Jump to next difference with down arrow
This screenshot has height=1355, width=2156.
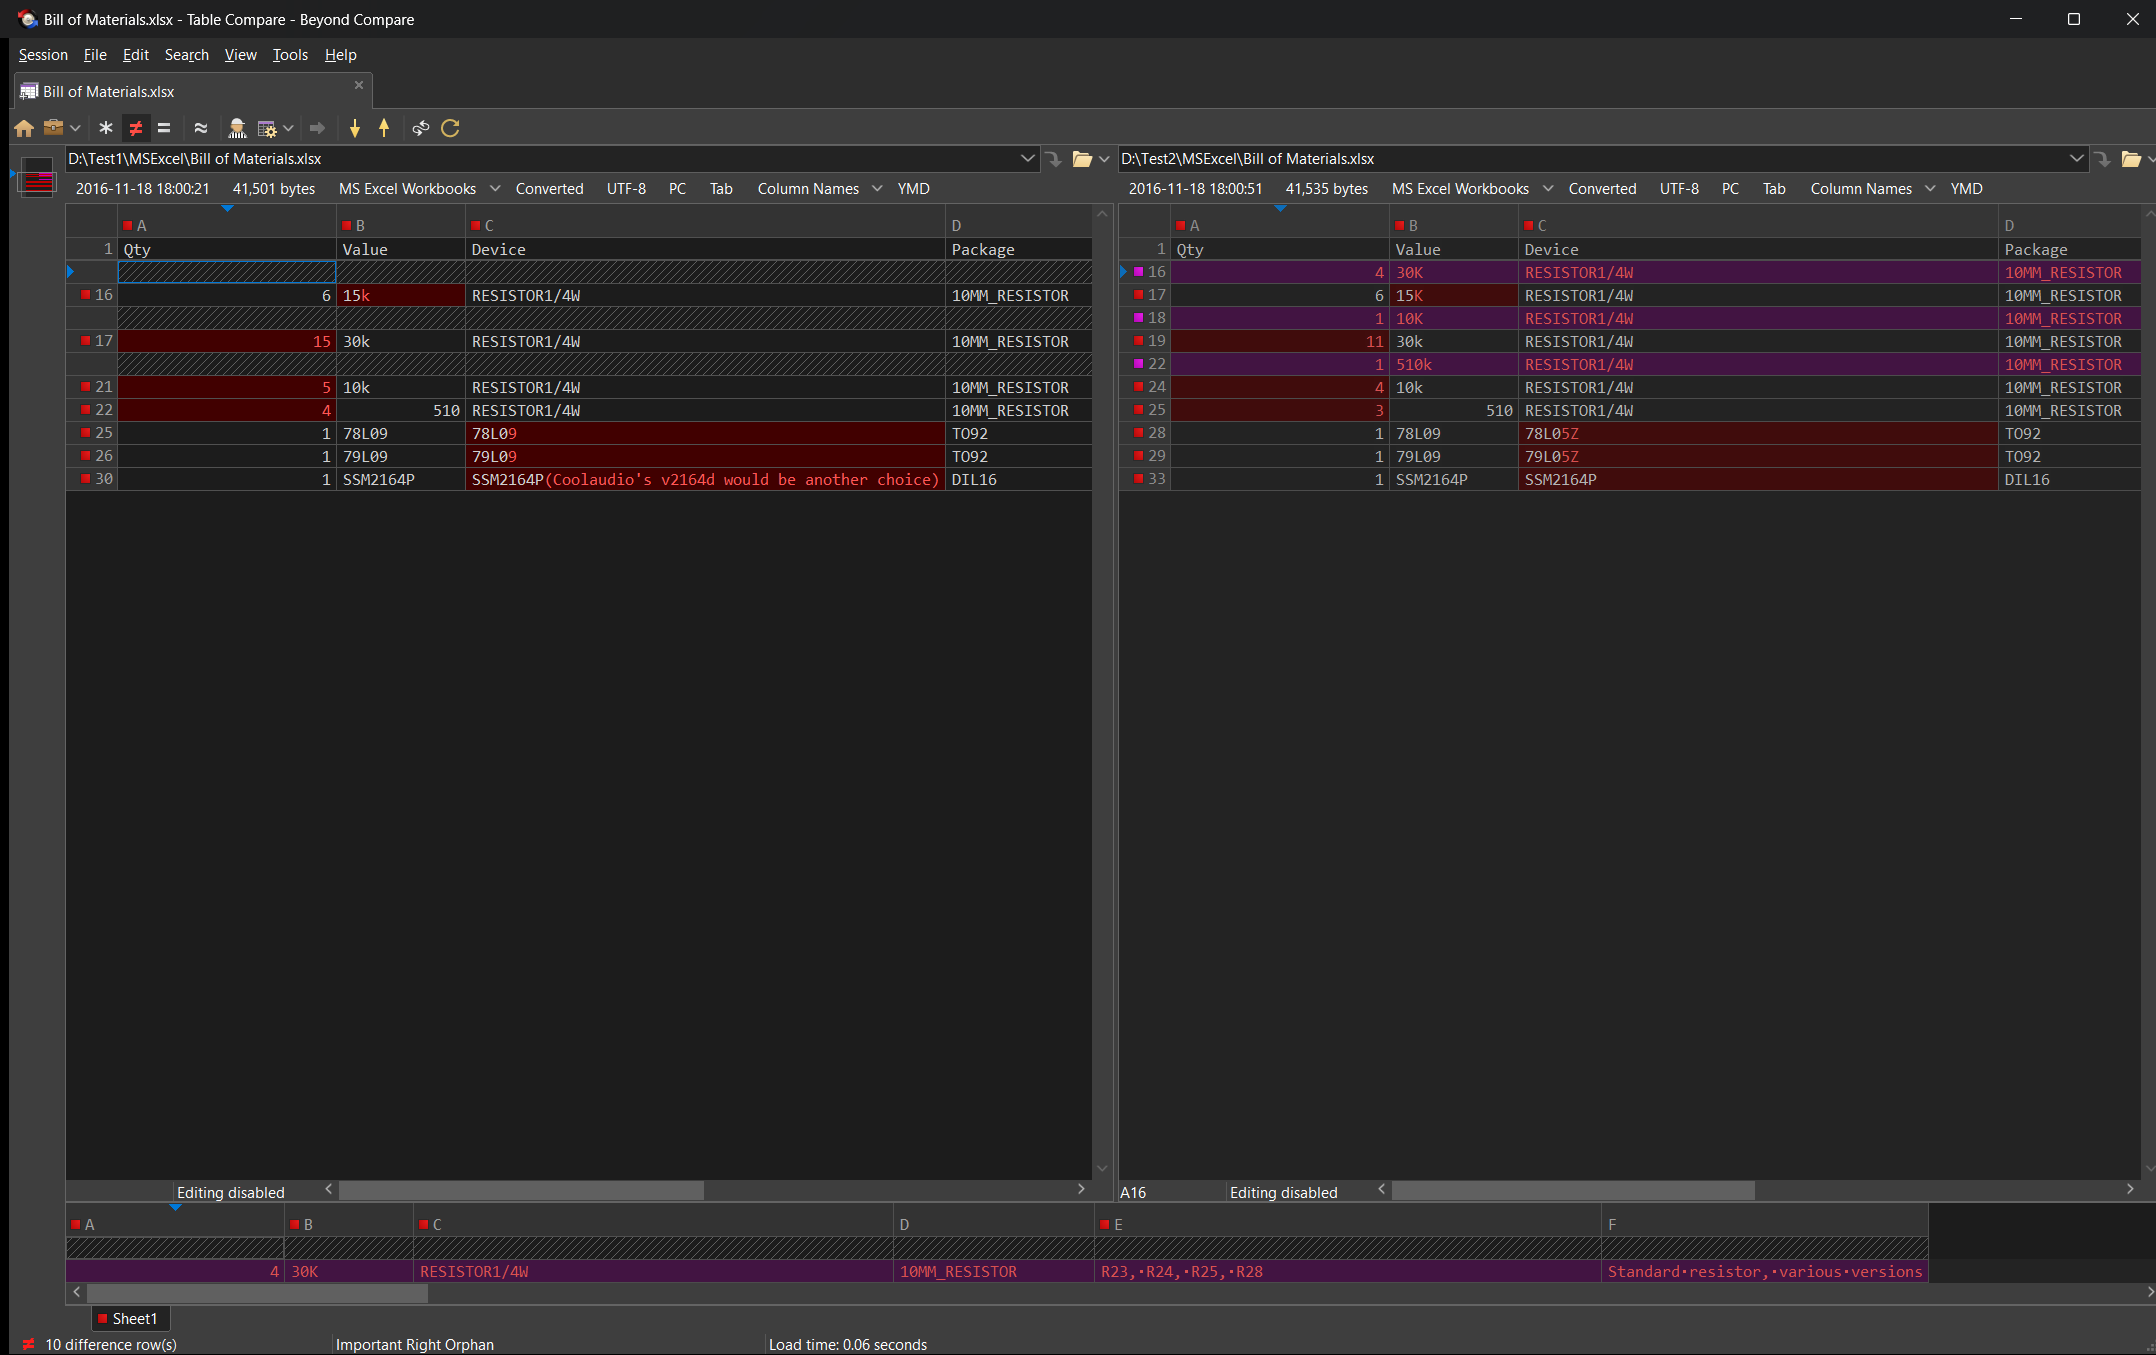[x=355, y=128]
